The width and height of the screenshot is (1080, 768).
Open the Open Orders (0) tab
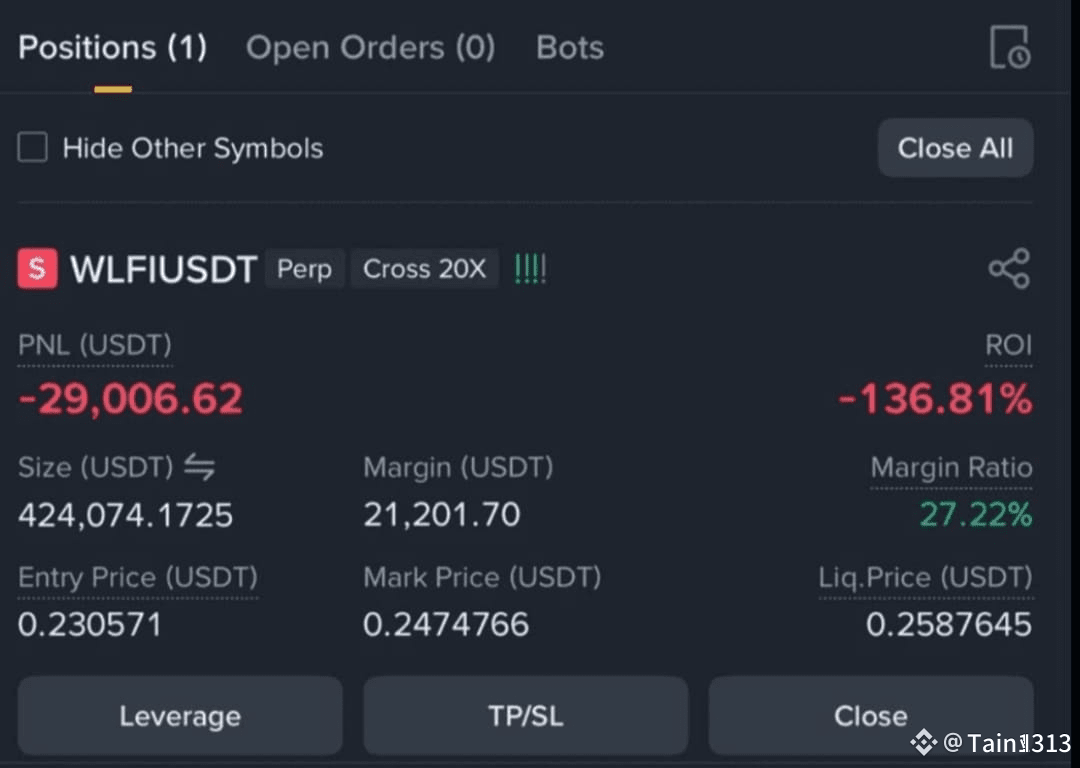point(371,48)
